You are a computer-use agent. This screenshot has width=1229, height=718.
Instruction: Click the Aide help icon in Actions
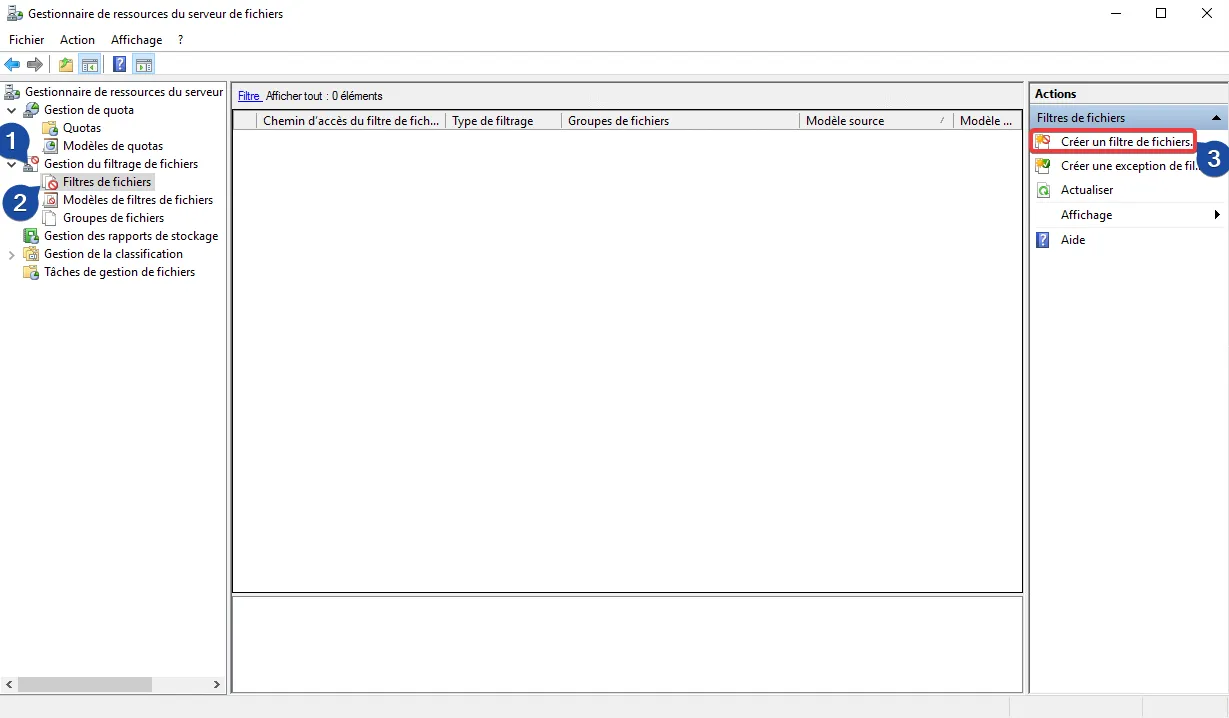coord(1043,240)
